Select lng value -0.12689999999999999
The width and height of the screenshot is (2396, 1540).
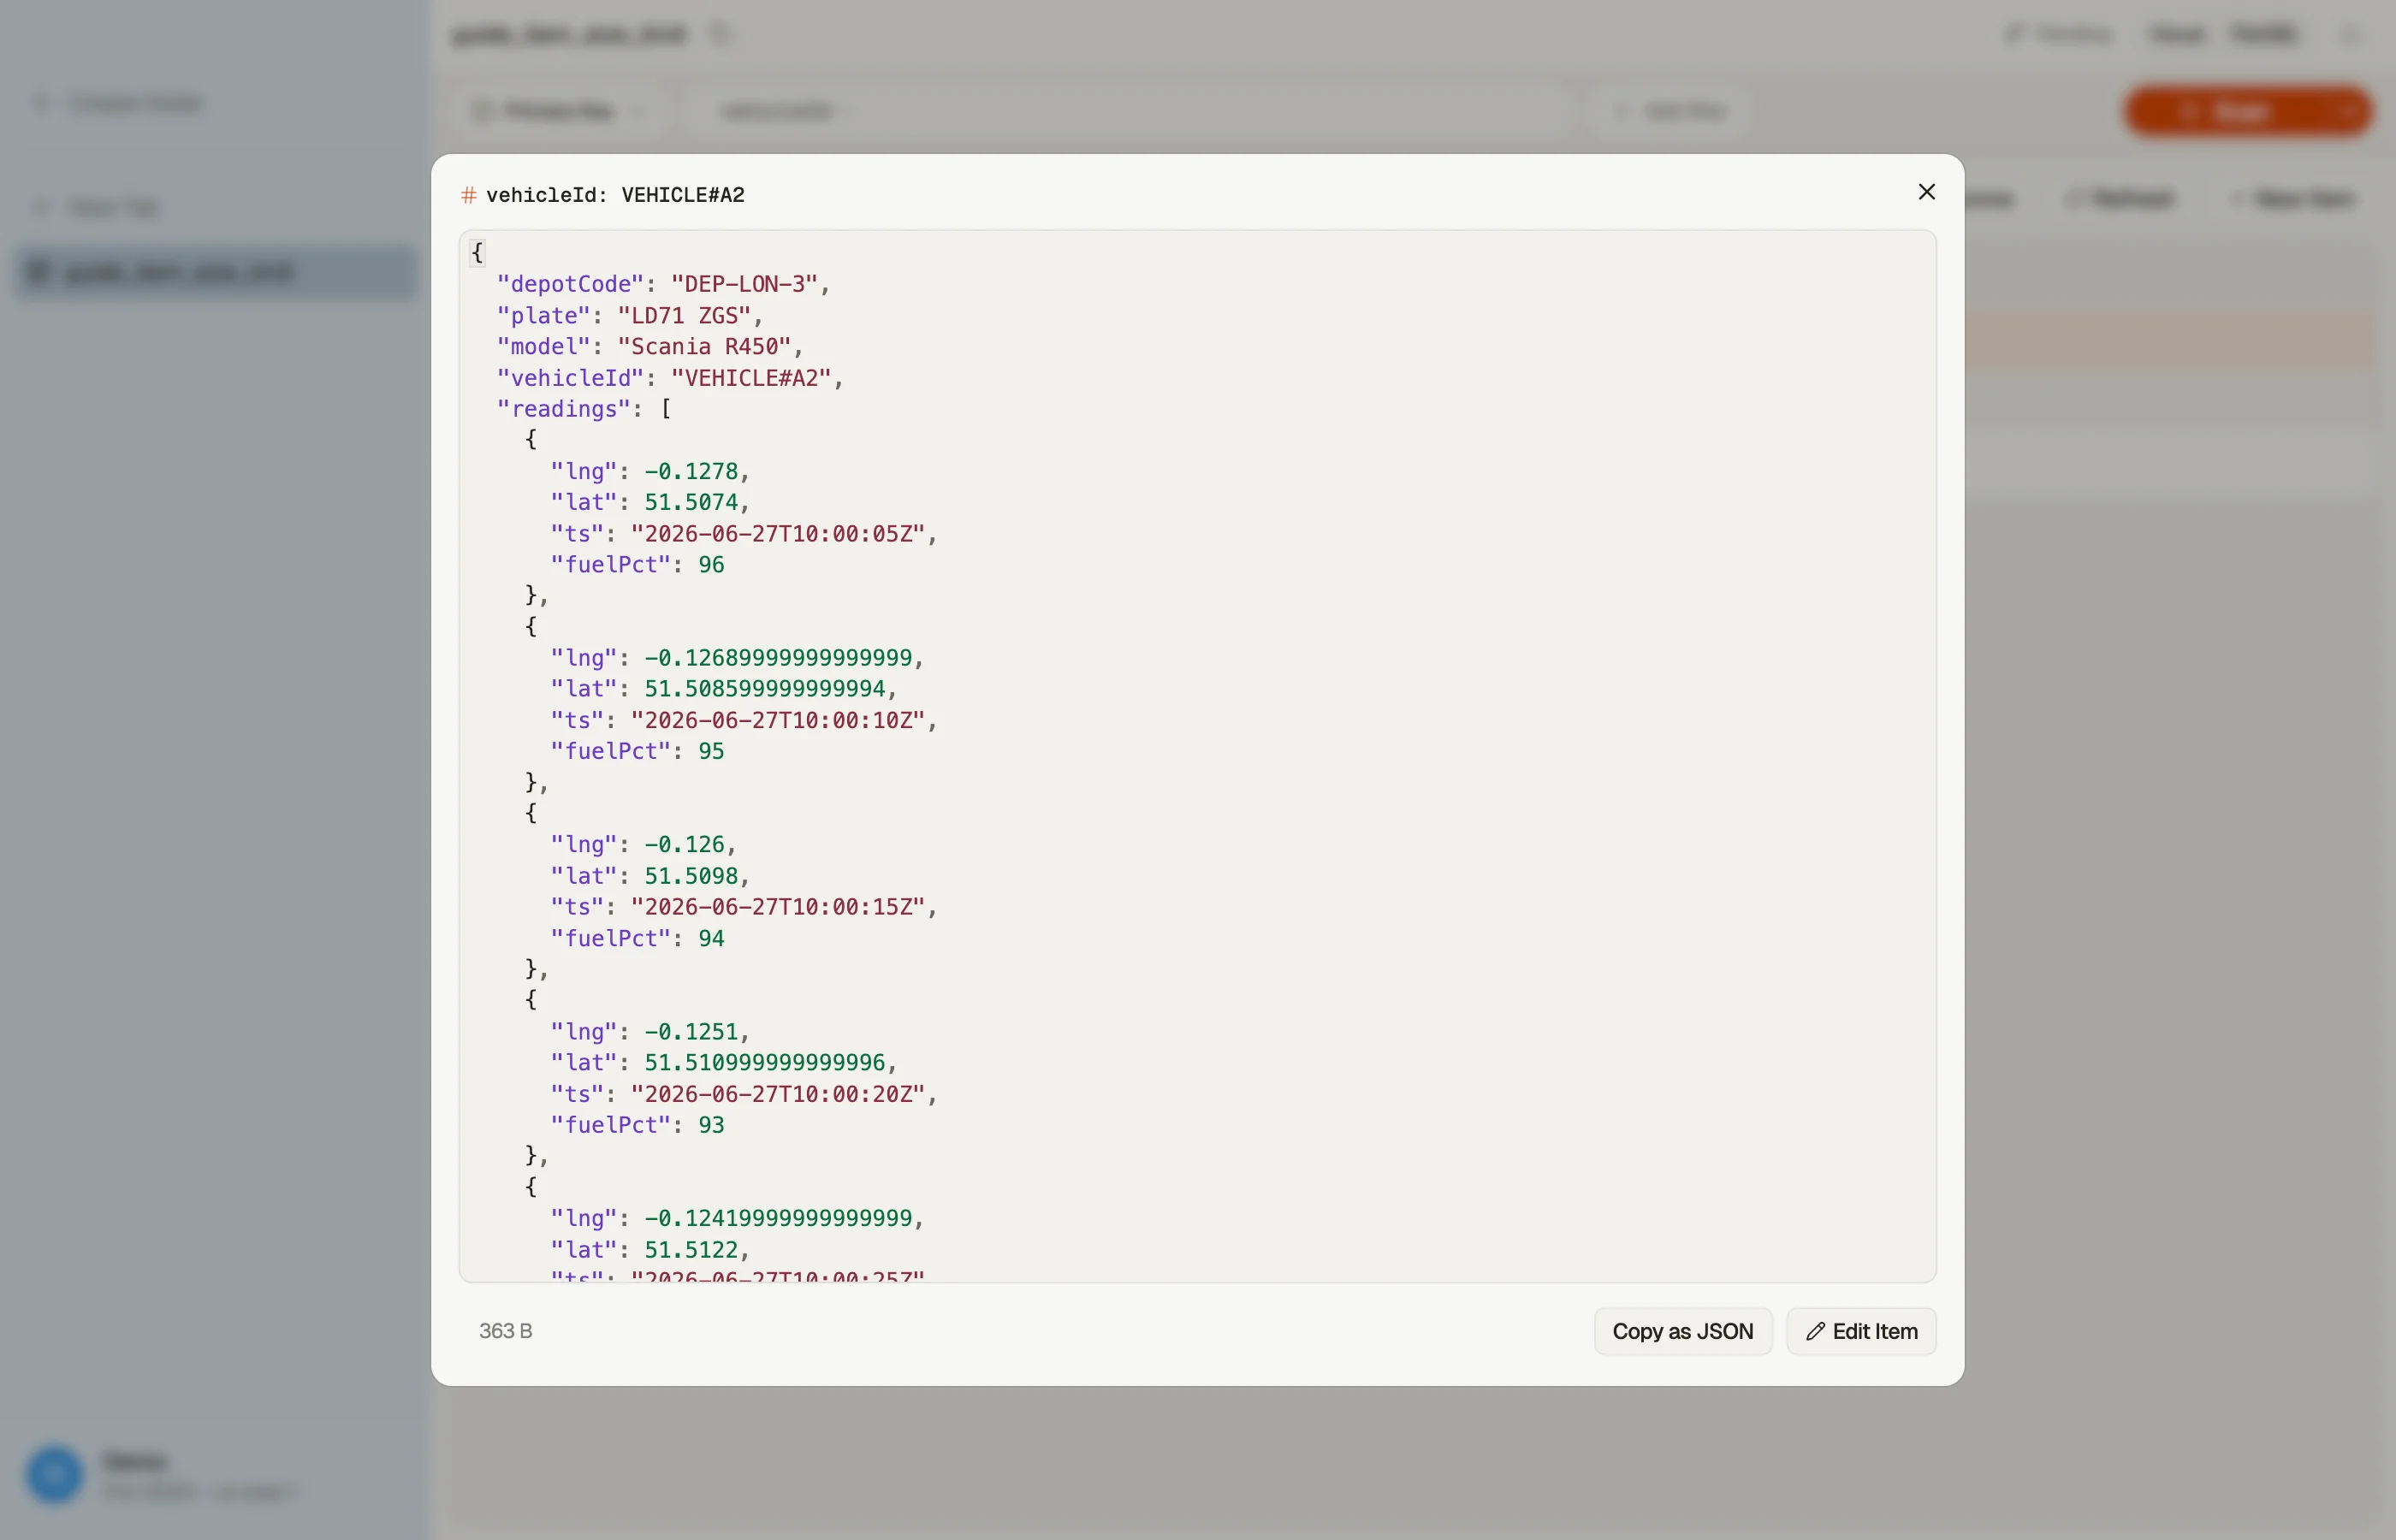[778, 658]
